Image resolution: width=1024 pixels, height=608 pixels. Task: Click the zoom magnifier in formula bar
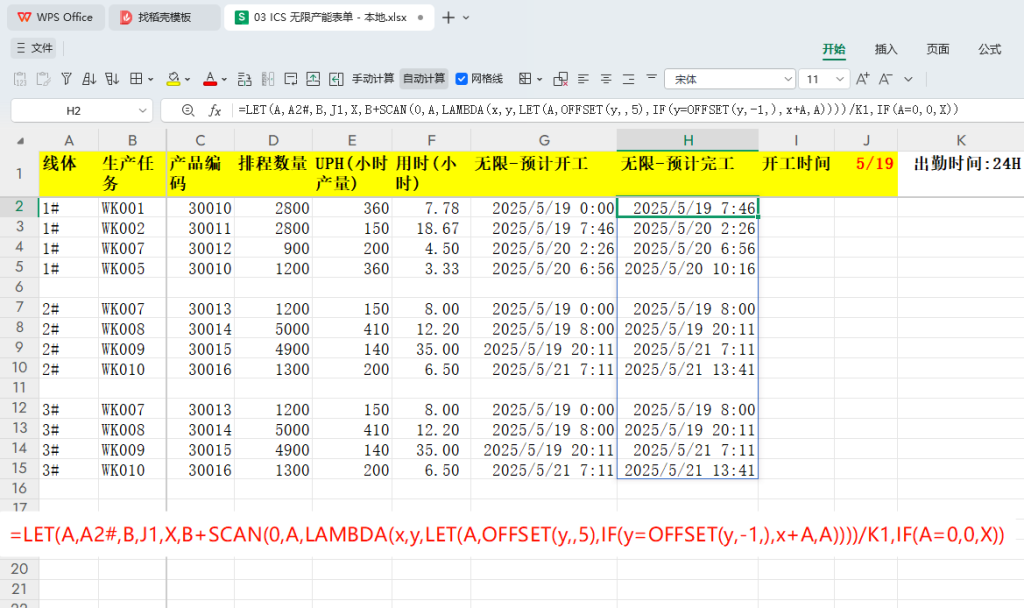click(x=188, y=110)
